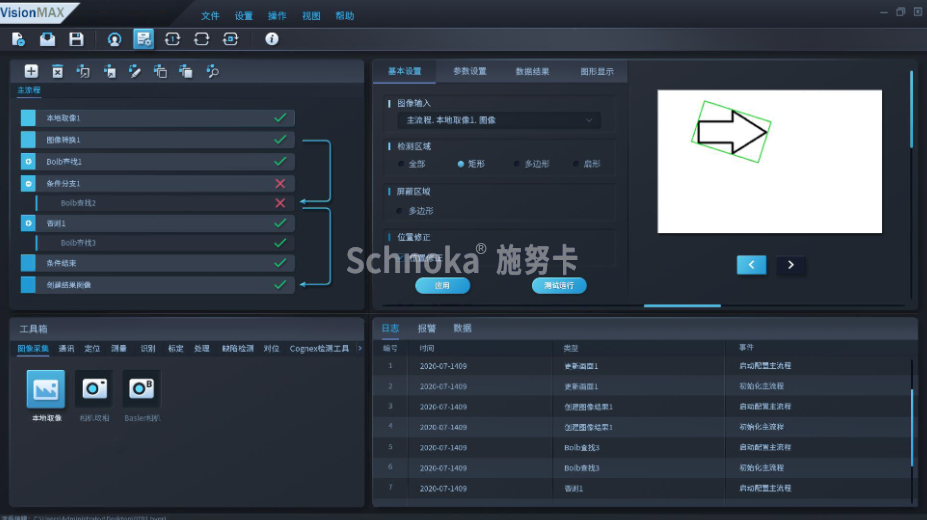This screenshot has width=927, height=520.
Task: Click the 测试运行 test run button
Action: (x=559, y=285)
